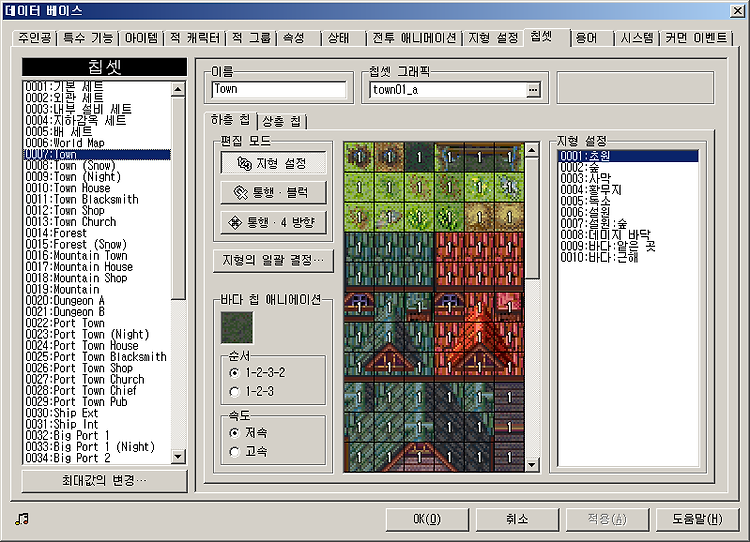Open help with 도움말(H) button
This screenshot has width=750, height=542.
[697, 519]
